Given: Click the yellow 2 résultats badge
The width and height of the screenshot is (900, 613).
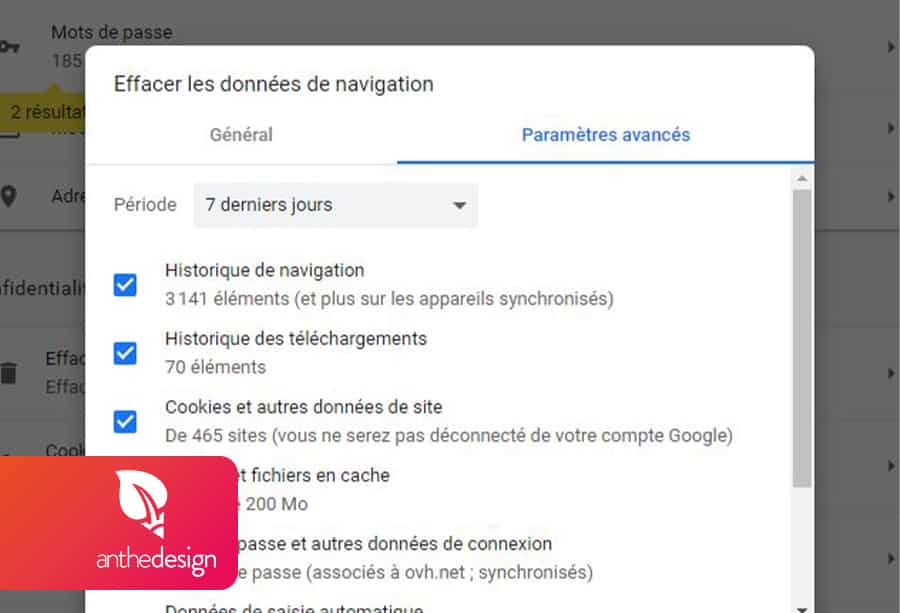Looking at the screenshot, I should (45, 112).
